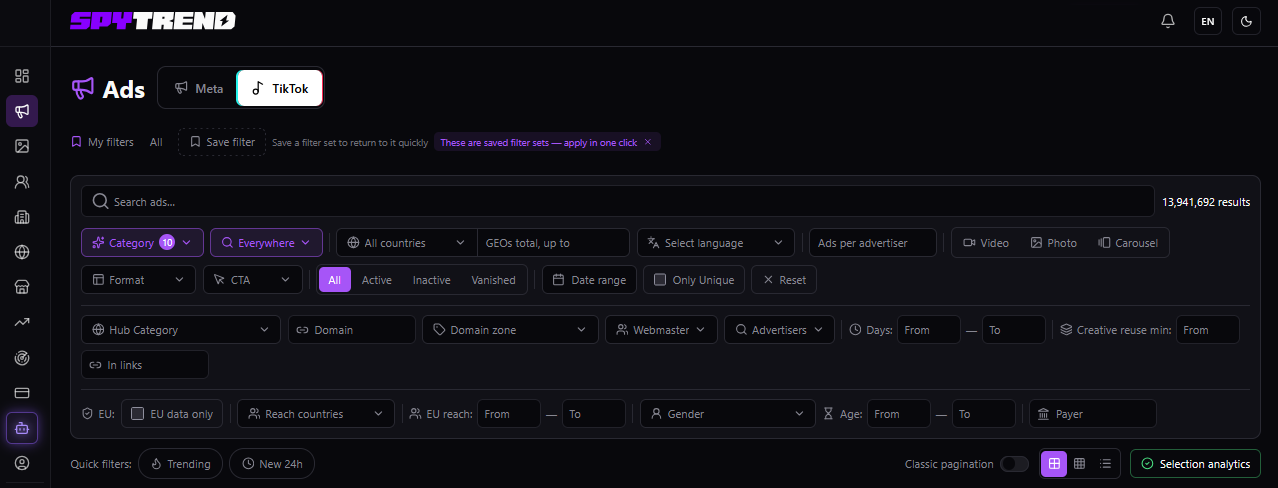Screen dimensions: 1278x488
Task: Open the All countries dropdown
Action: coord(407,243)
